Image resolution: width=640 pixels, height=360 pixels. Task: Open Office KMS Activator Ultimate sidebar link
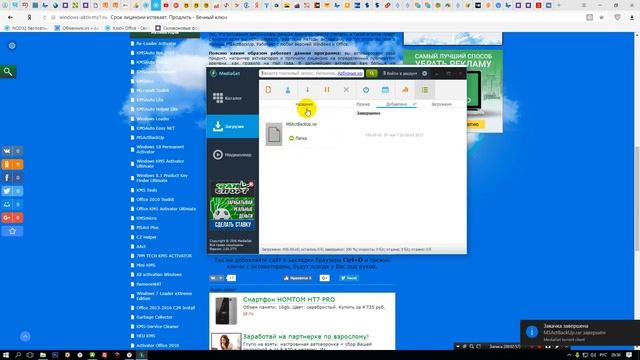(166, 209)
